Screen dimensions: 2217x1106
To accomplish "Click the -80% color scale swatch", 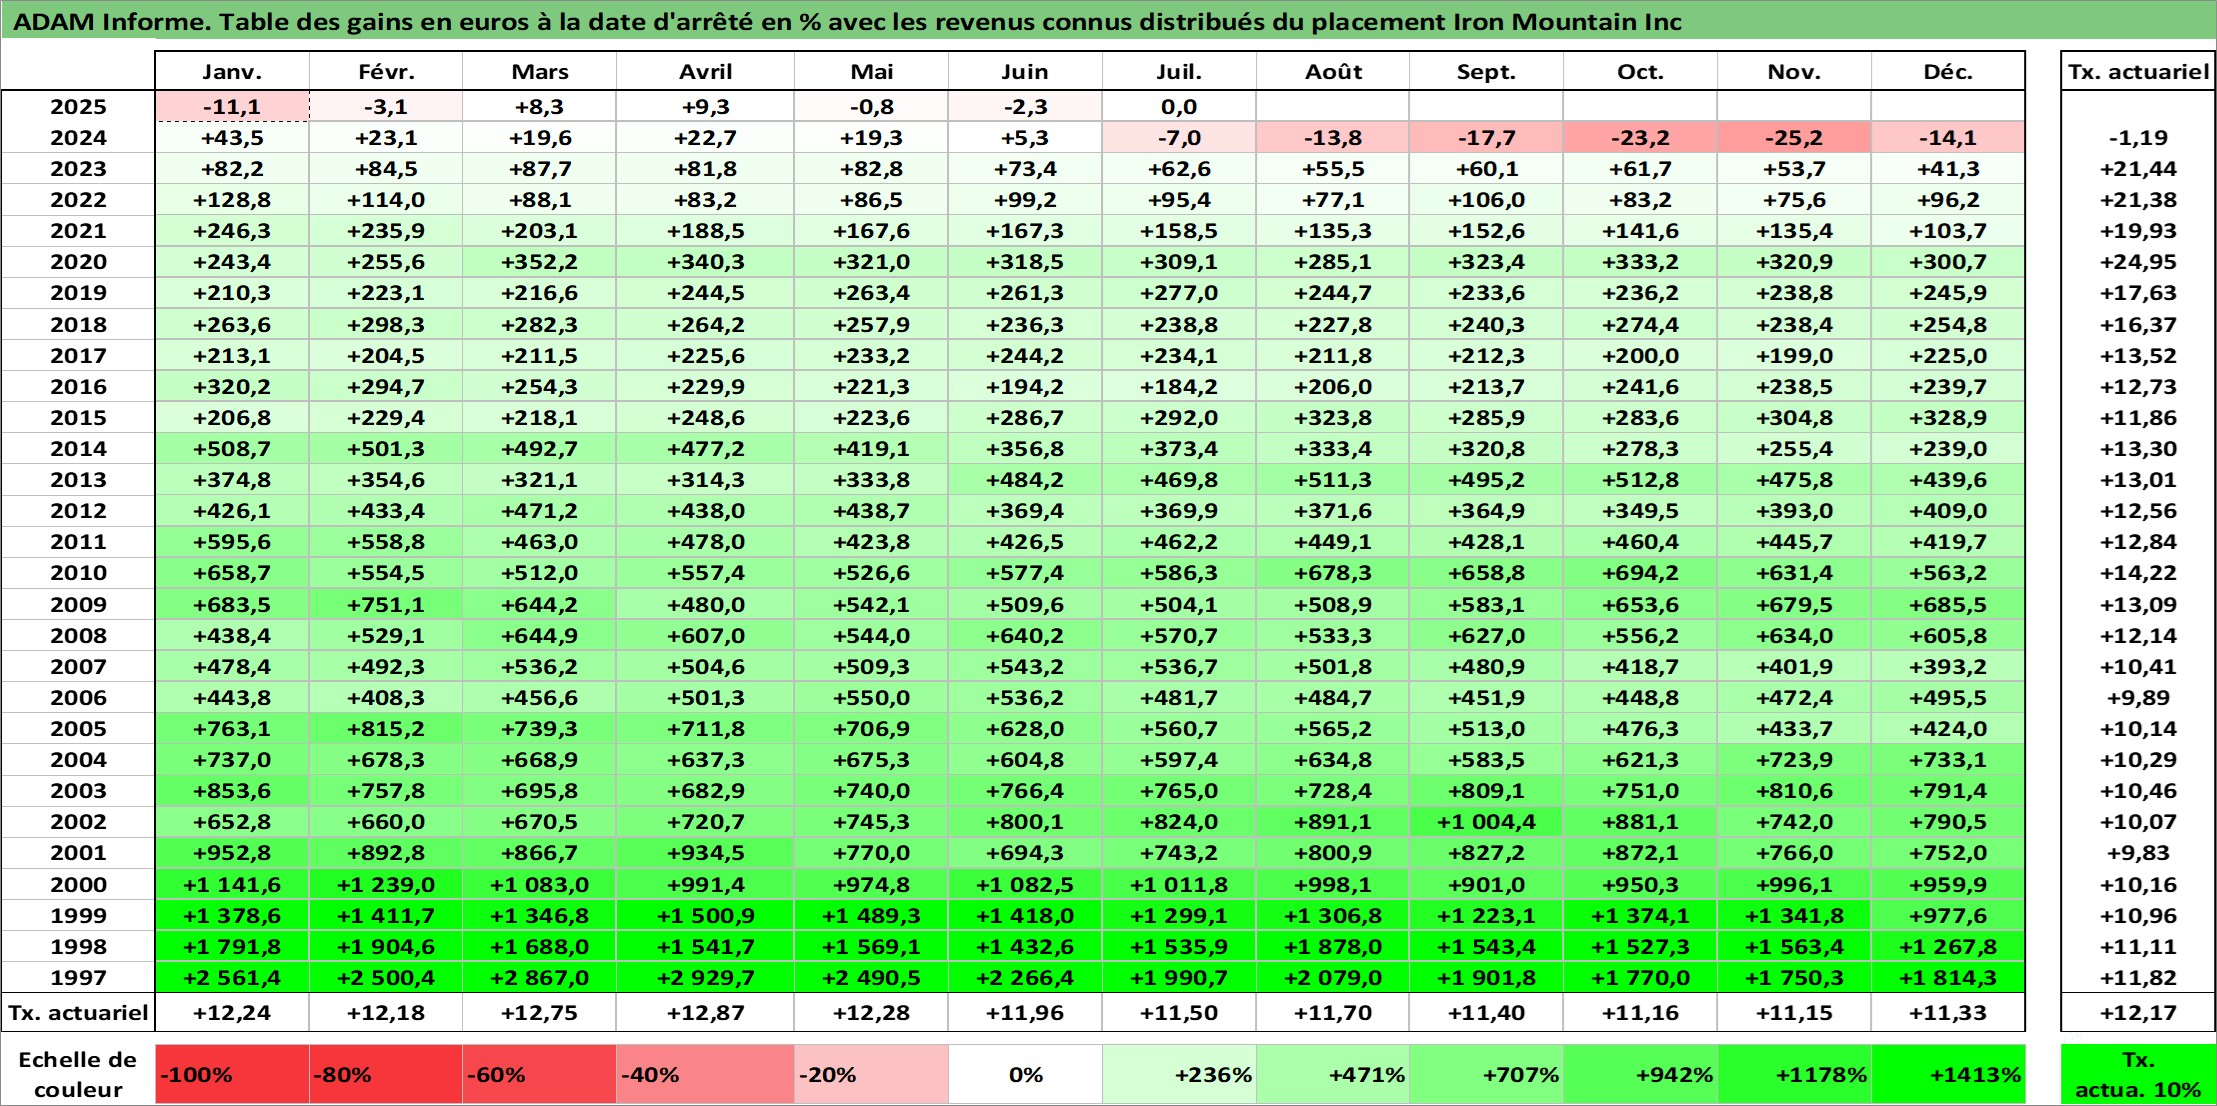I will pyautogui.click(x=386, y=1075).
